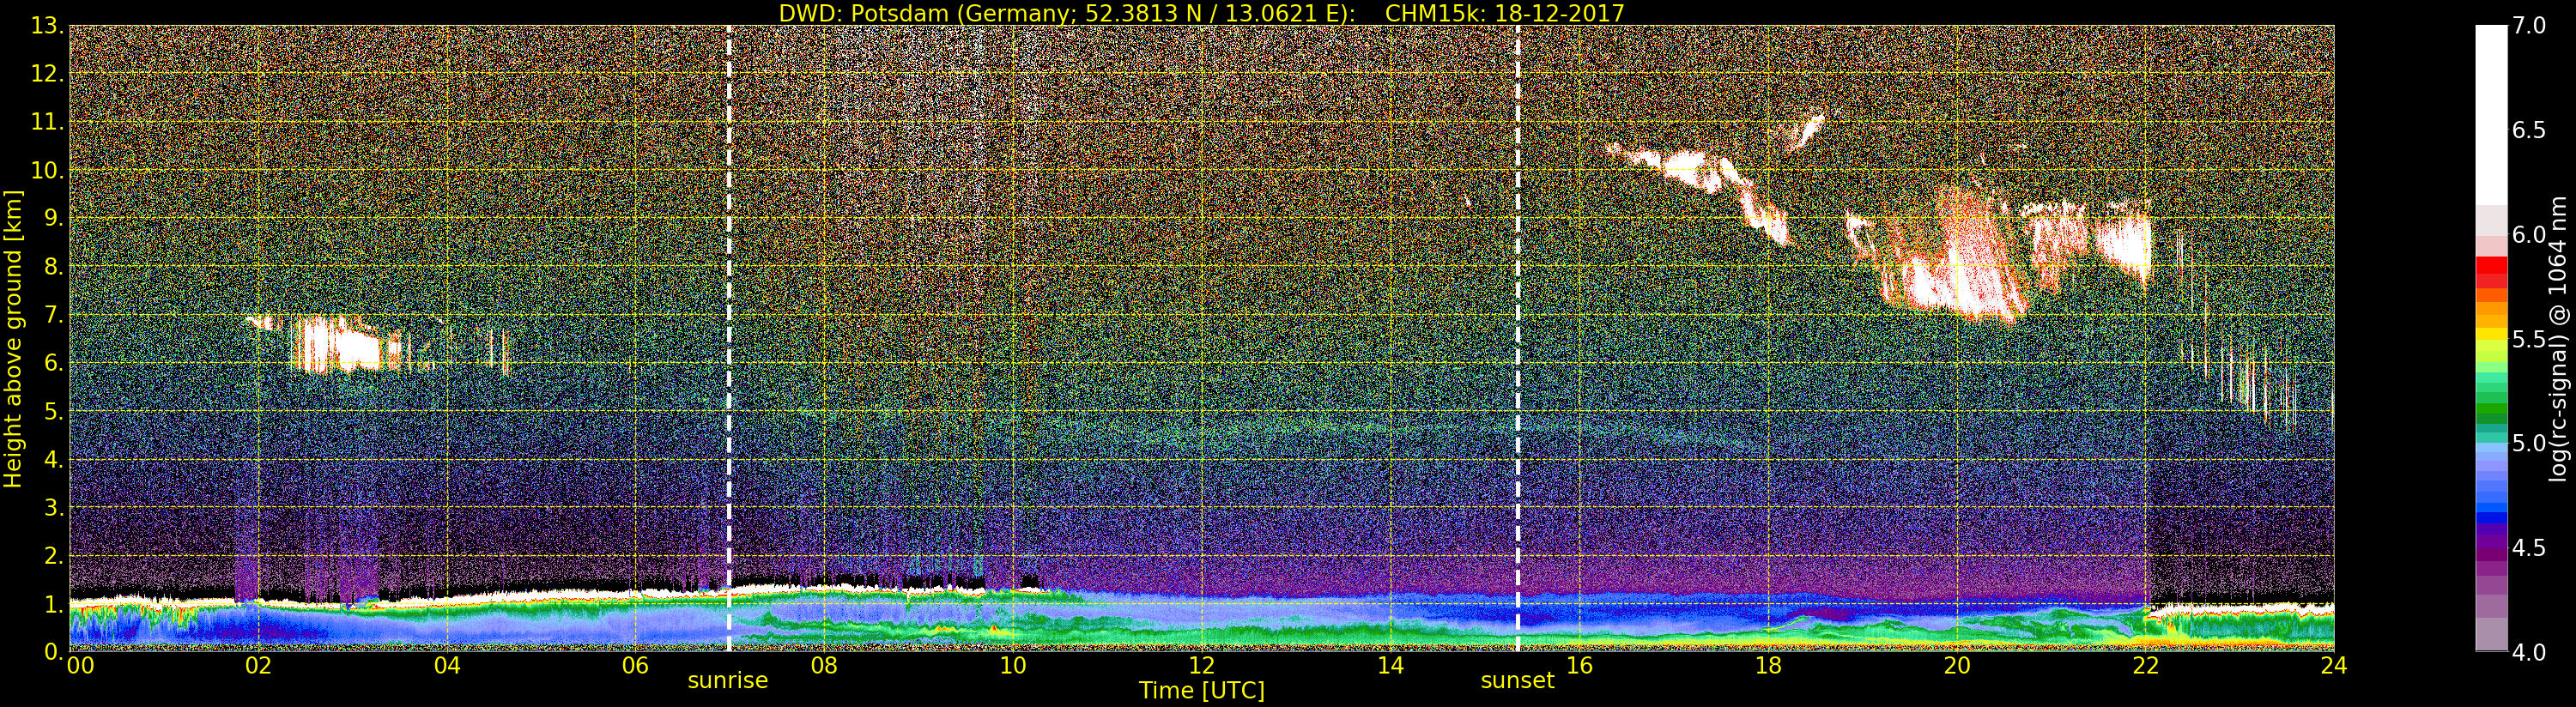Click the '3.' height tick label

pos(54,507)
